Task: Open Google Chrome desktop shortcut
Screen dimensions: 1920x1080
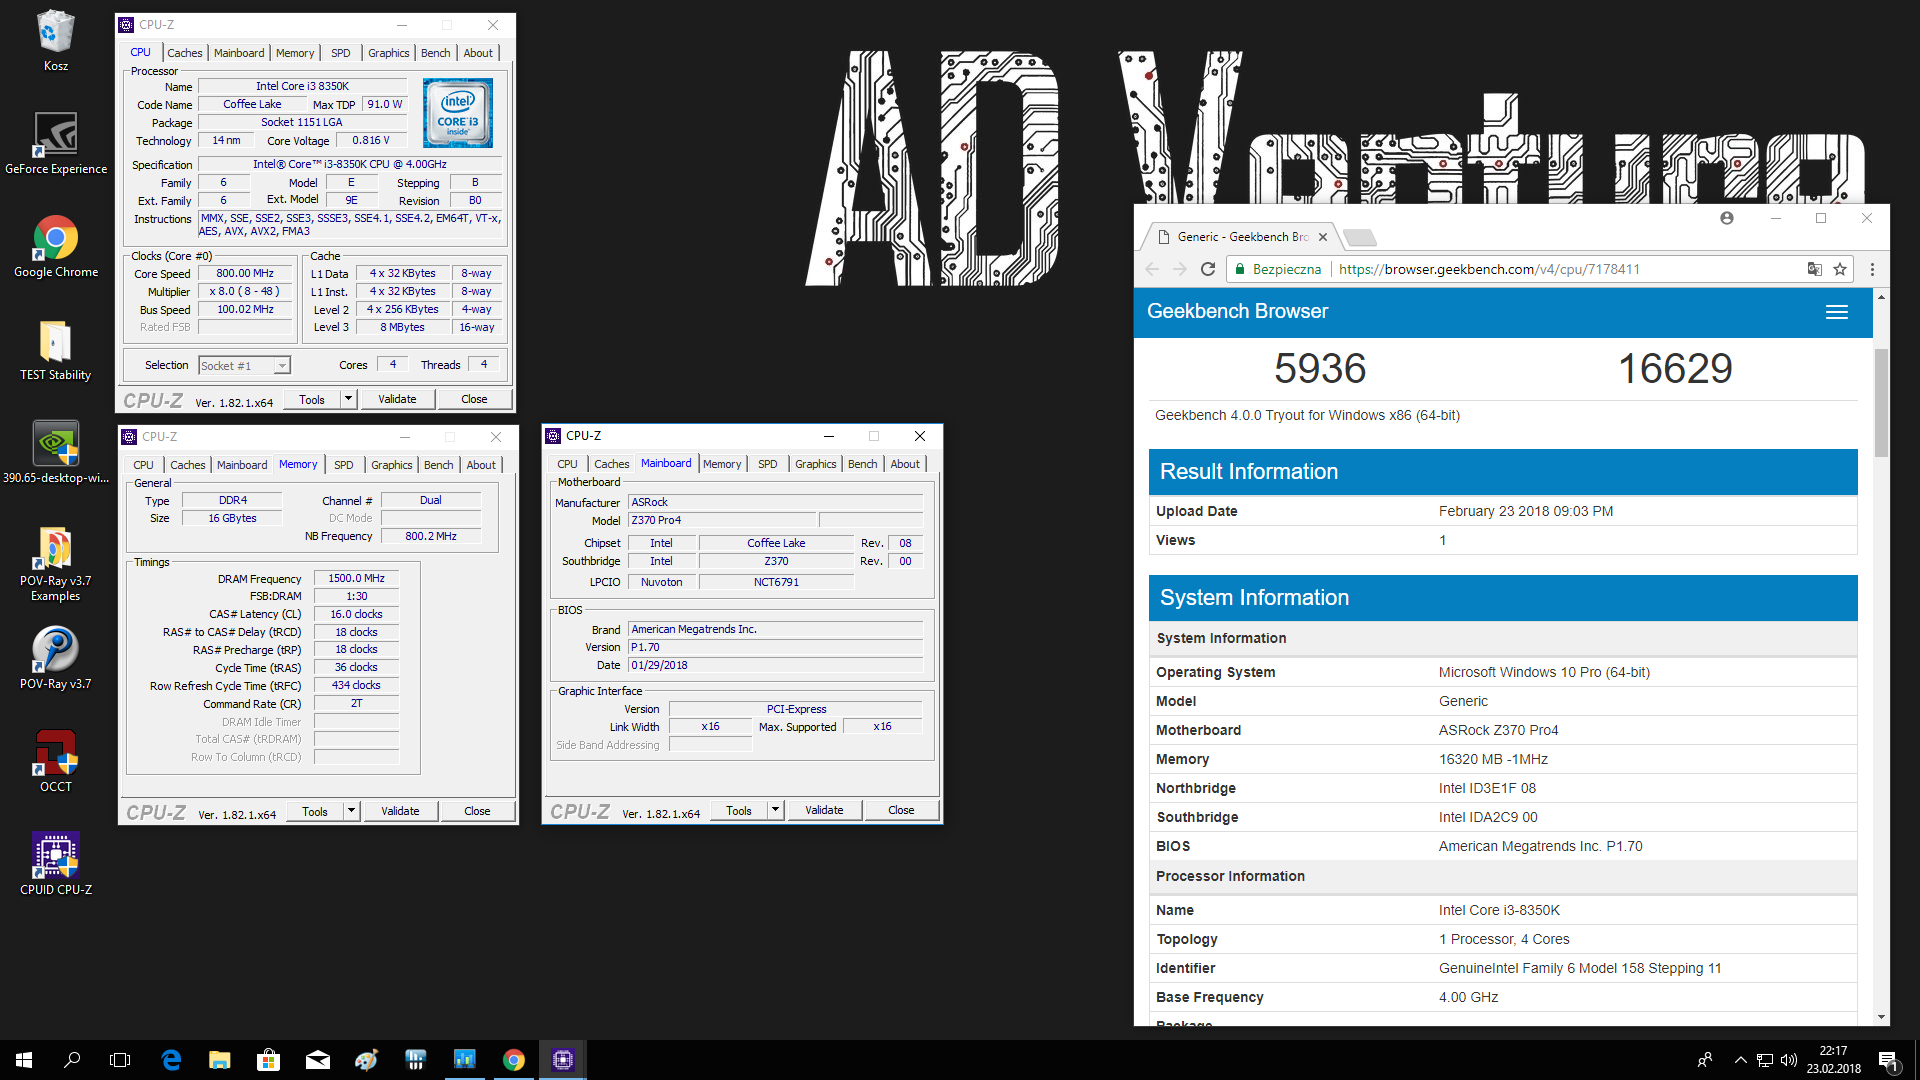Action: click(56, 246)
